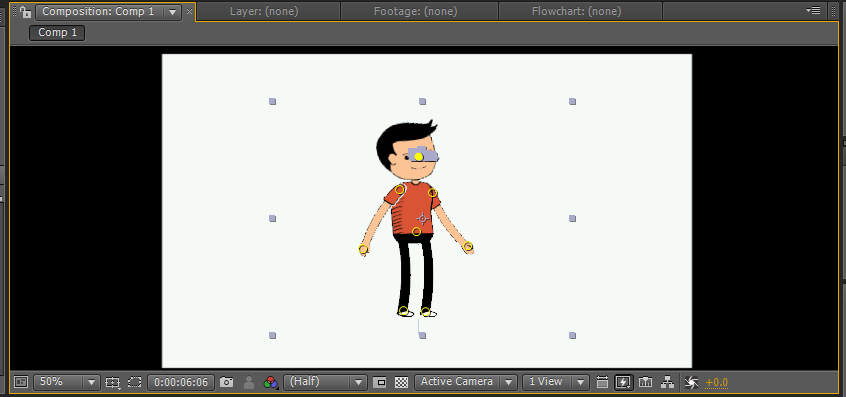The image size is (846, 397).
Task: Click the middle-left layer bounding box handle
Action: [x=272, y=218]
